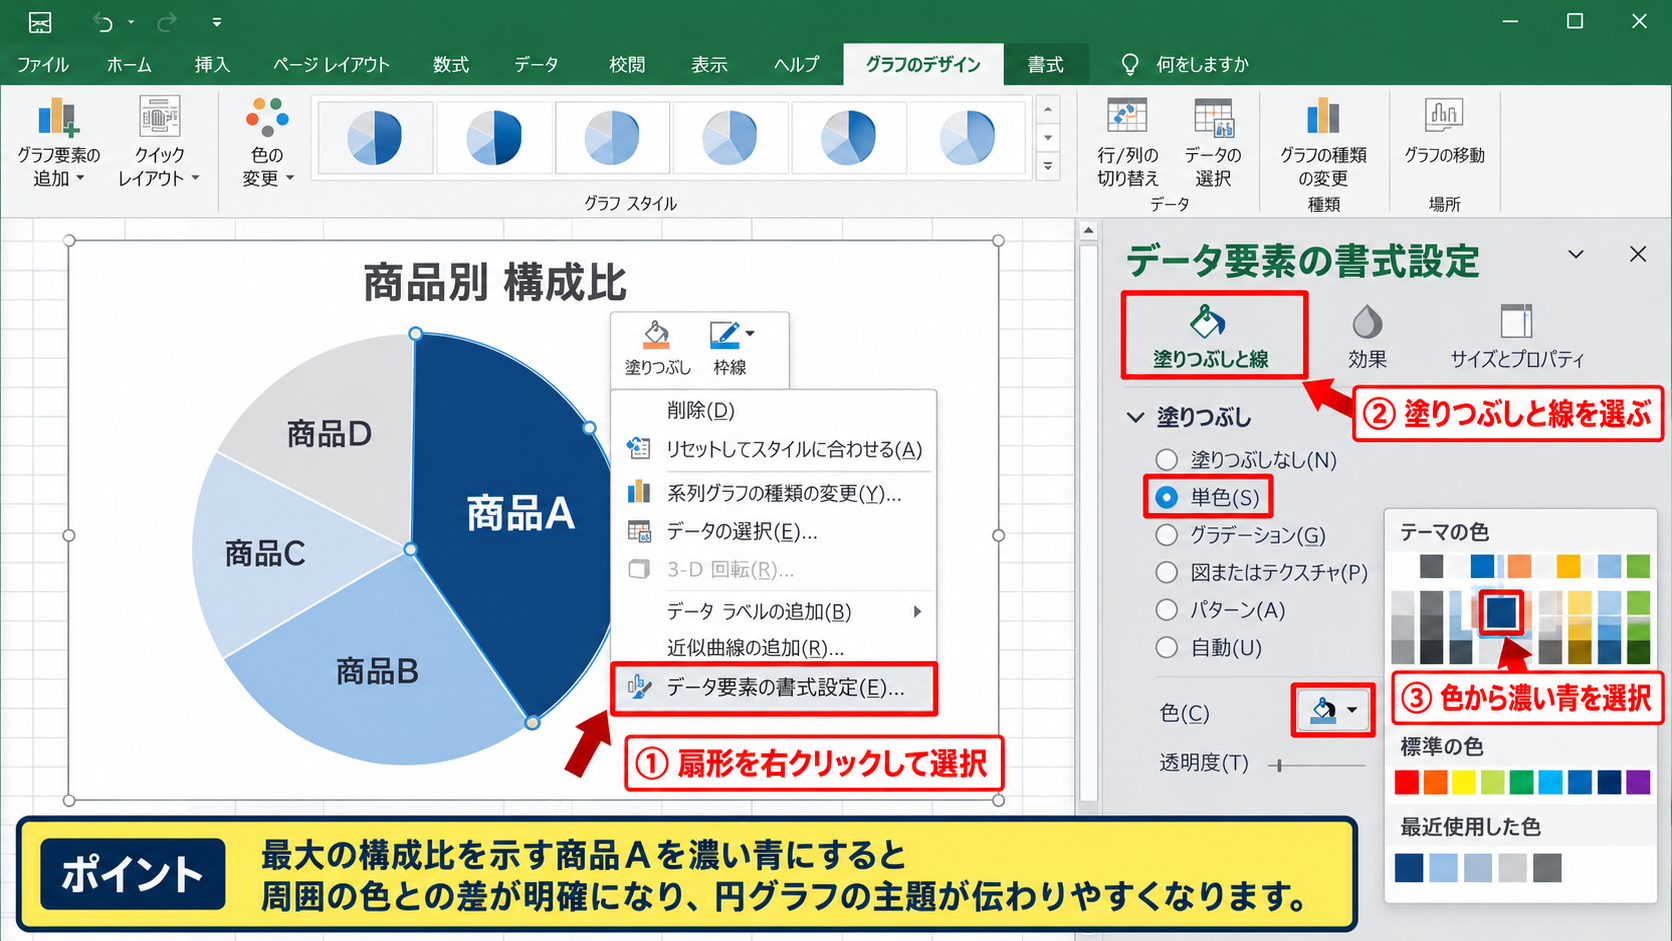The width and height of the screenshot is (1672, 941).
Task: Click 系列グラフの種類の変更(Y)... entry
Action: point(774,493)
